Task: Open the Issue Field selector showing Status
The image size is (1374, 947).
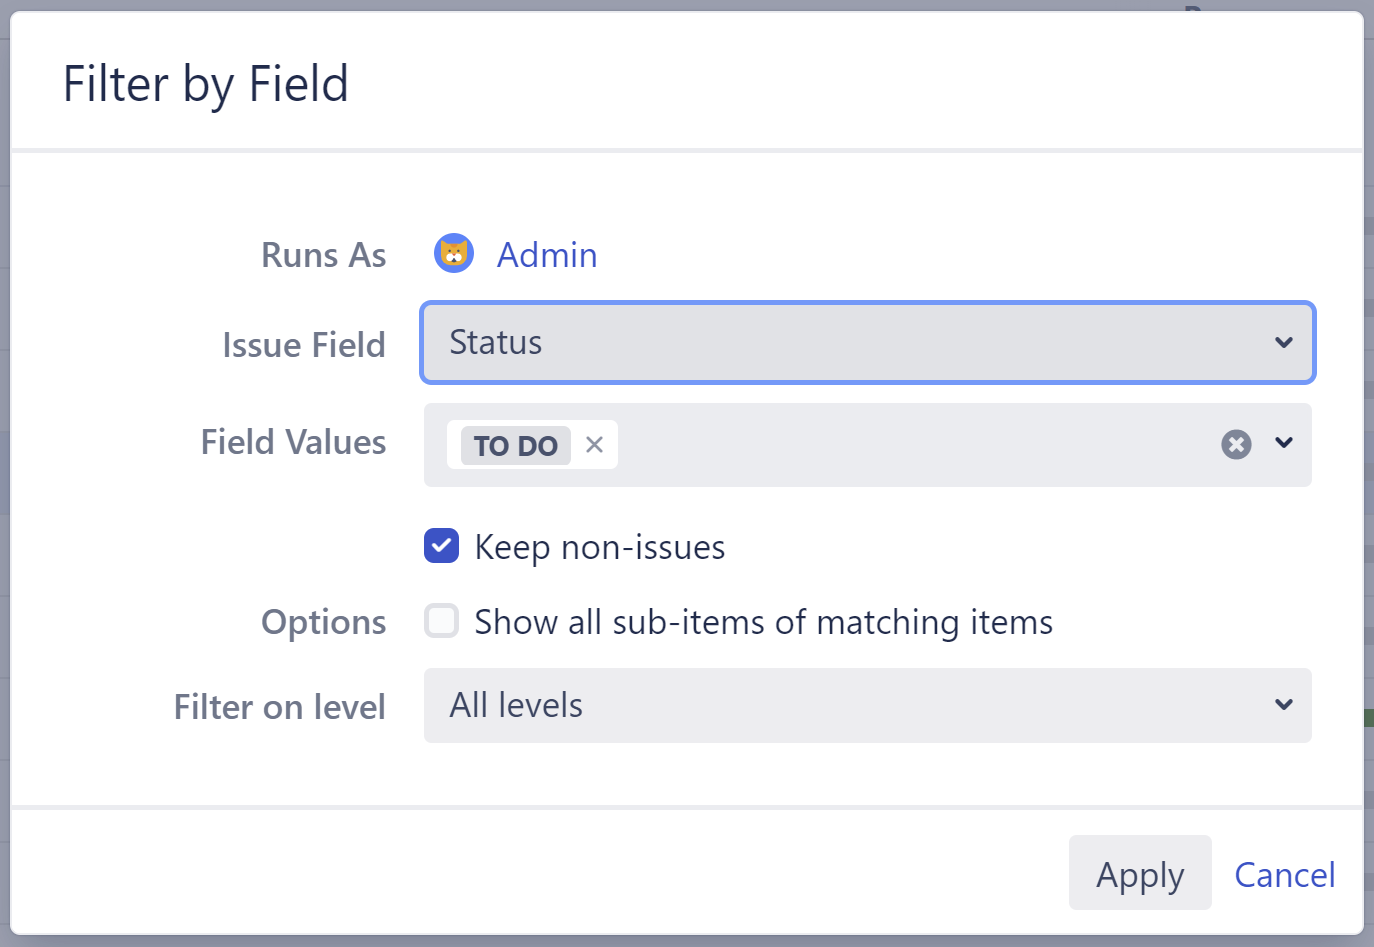Action: tap(867, 342)
